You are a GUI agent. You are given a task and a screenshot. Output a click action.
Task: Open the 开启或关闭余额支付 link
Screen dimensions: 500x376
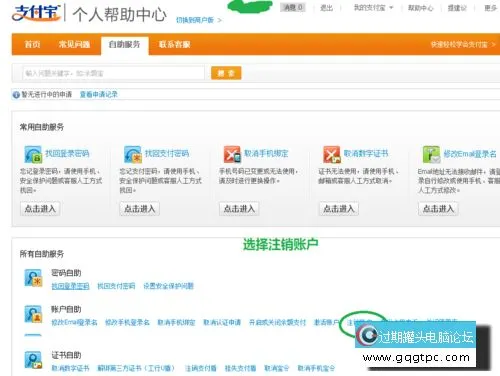click(277, 322)
